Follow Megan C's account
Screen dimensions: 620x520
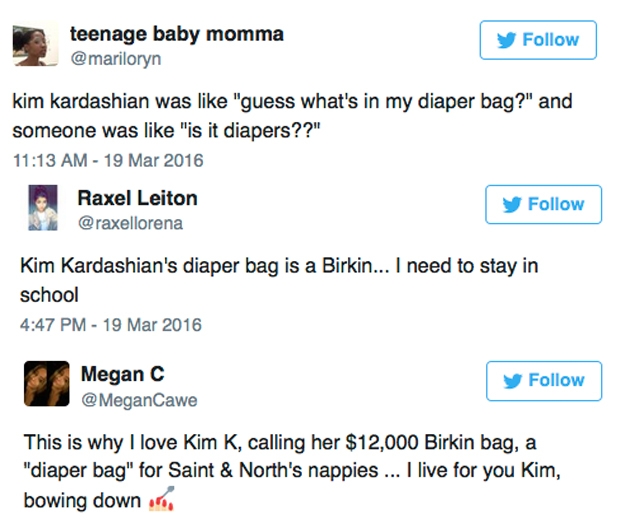pos(544,381)
